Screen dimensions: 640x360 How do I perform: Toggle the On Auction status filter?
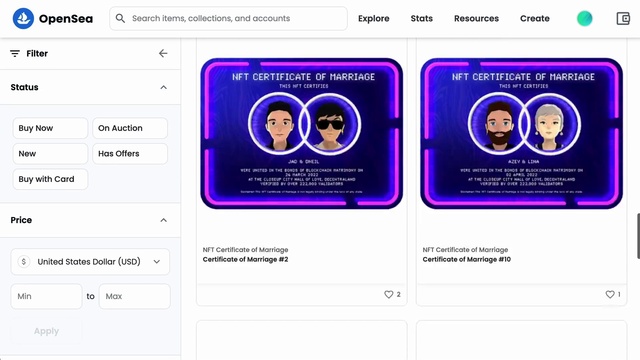(130, 128)
